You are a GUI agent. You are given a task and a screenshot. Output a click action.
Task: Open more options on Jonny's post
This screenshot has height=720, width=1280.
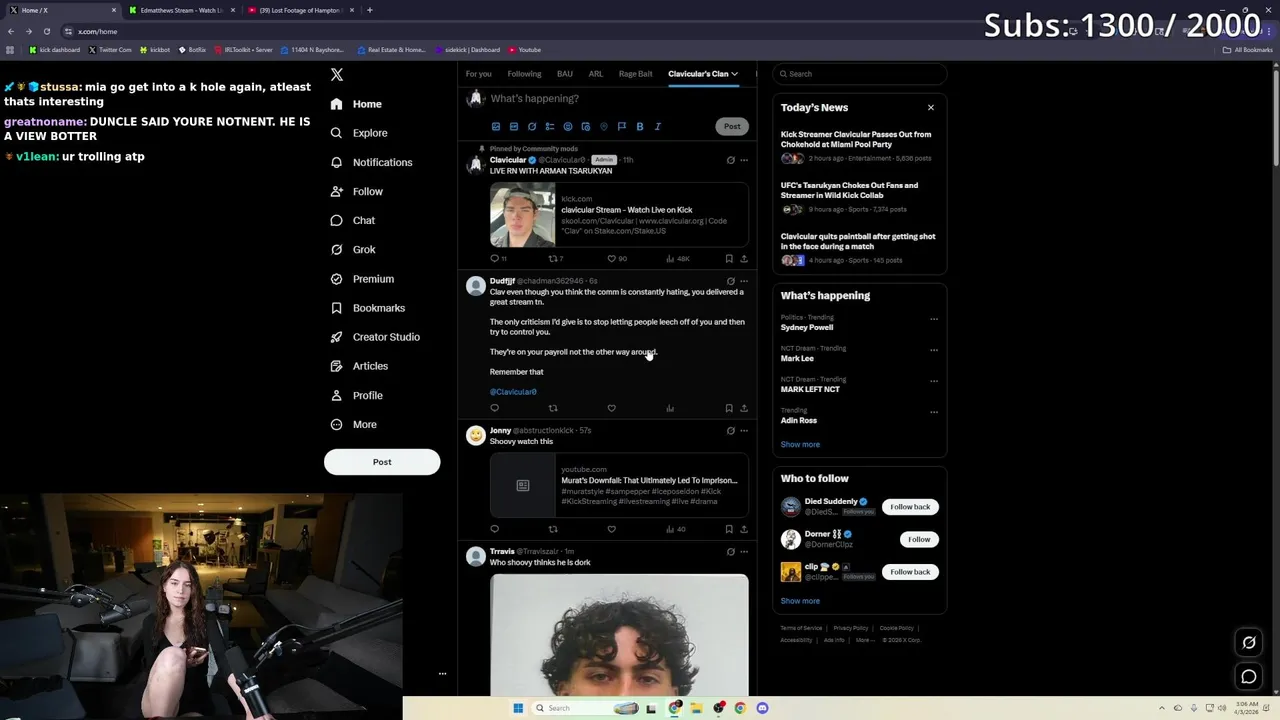[x=744, y=431]
